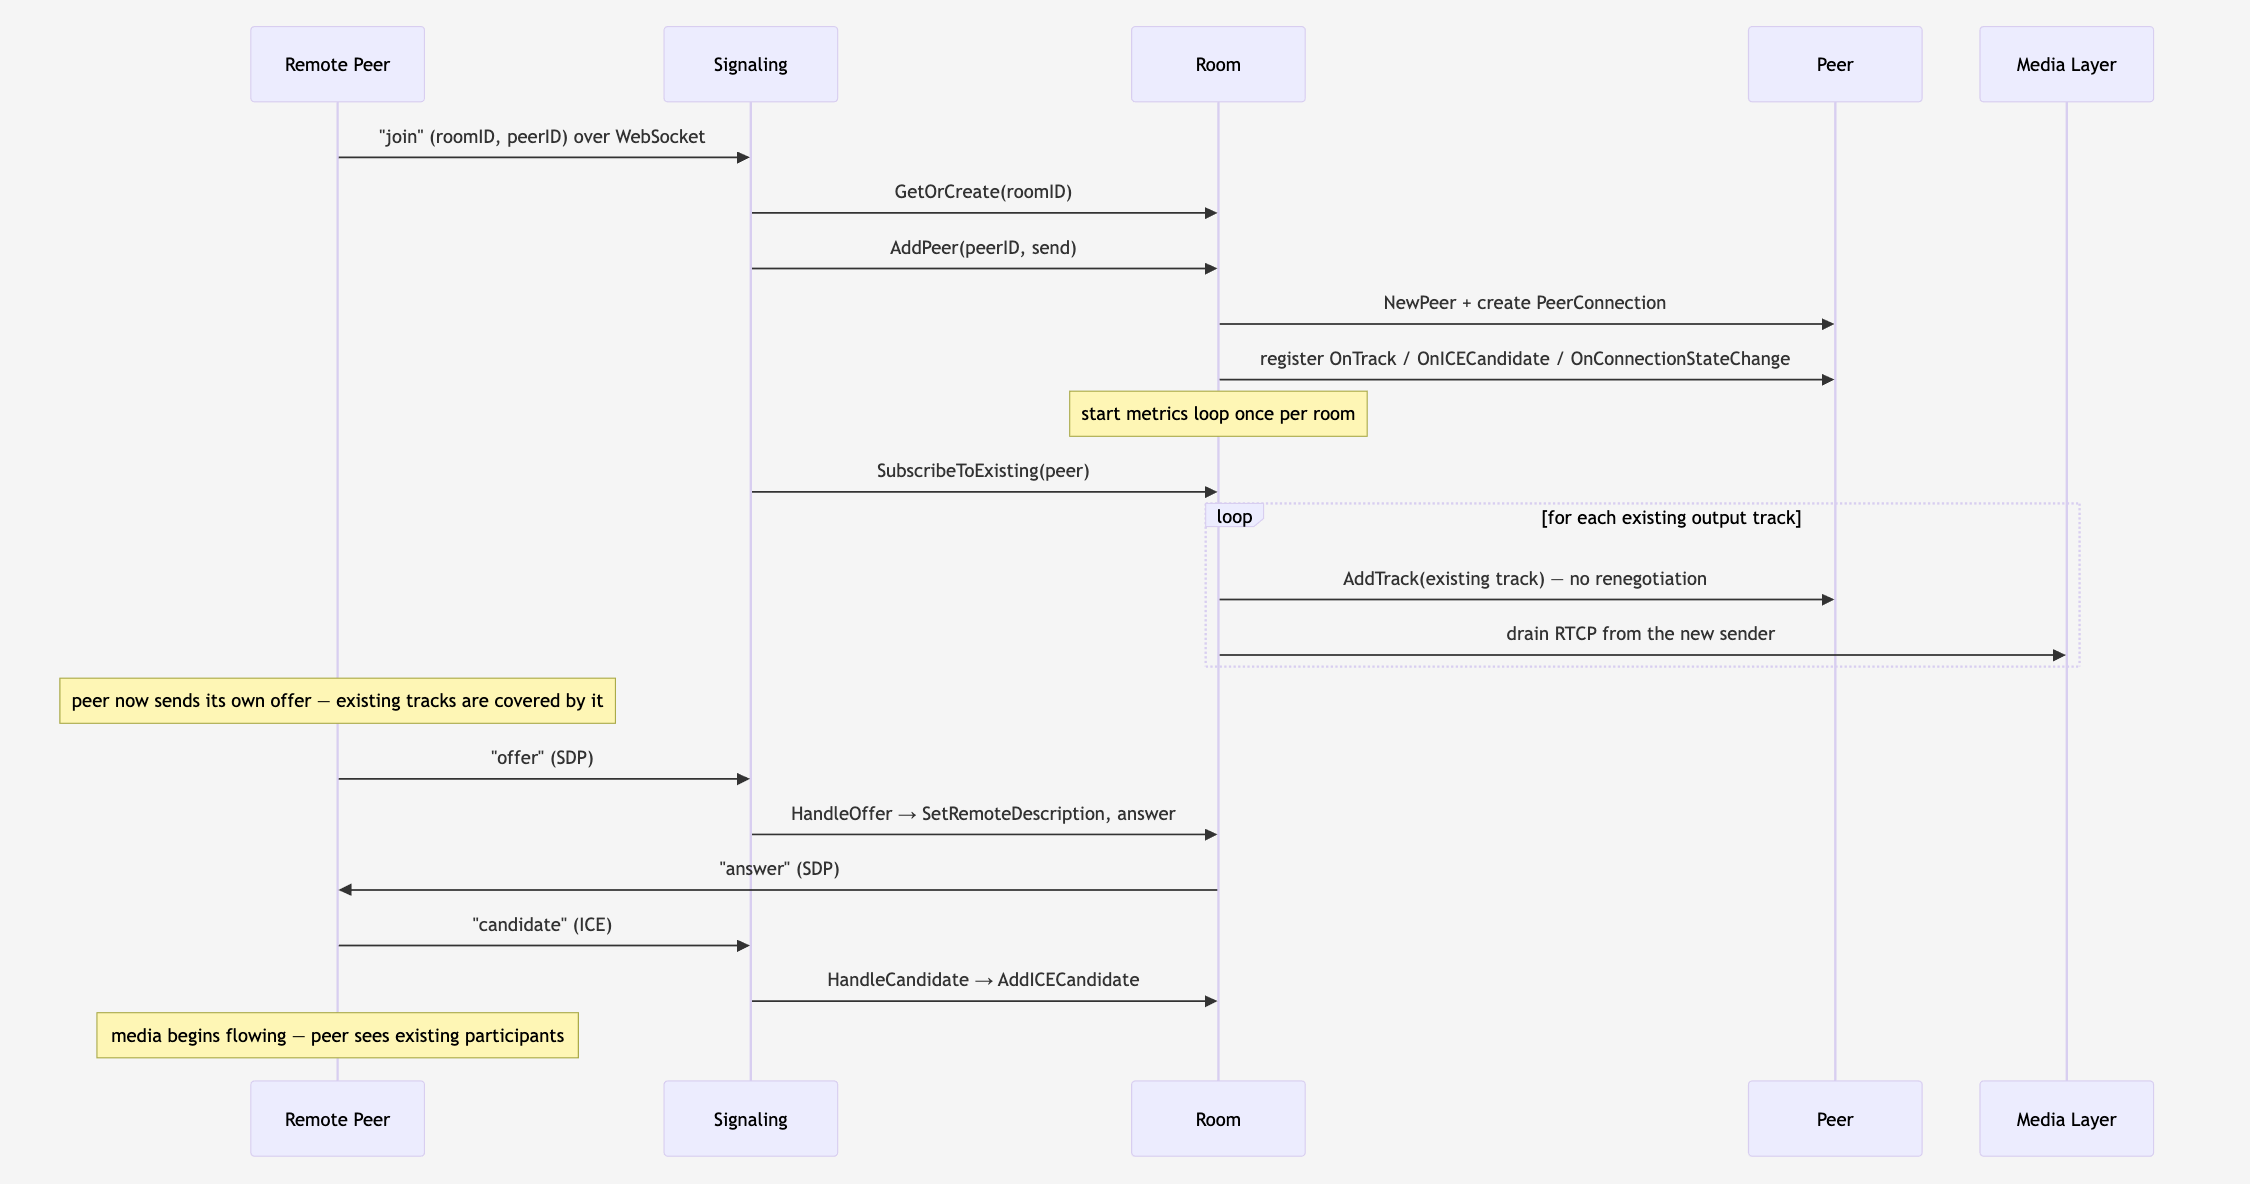Click the loop tag label

(x=1234, y=516)
